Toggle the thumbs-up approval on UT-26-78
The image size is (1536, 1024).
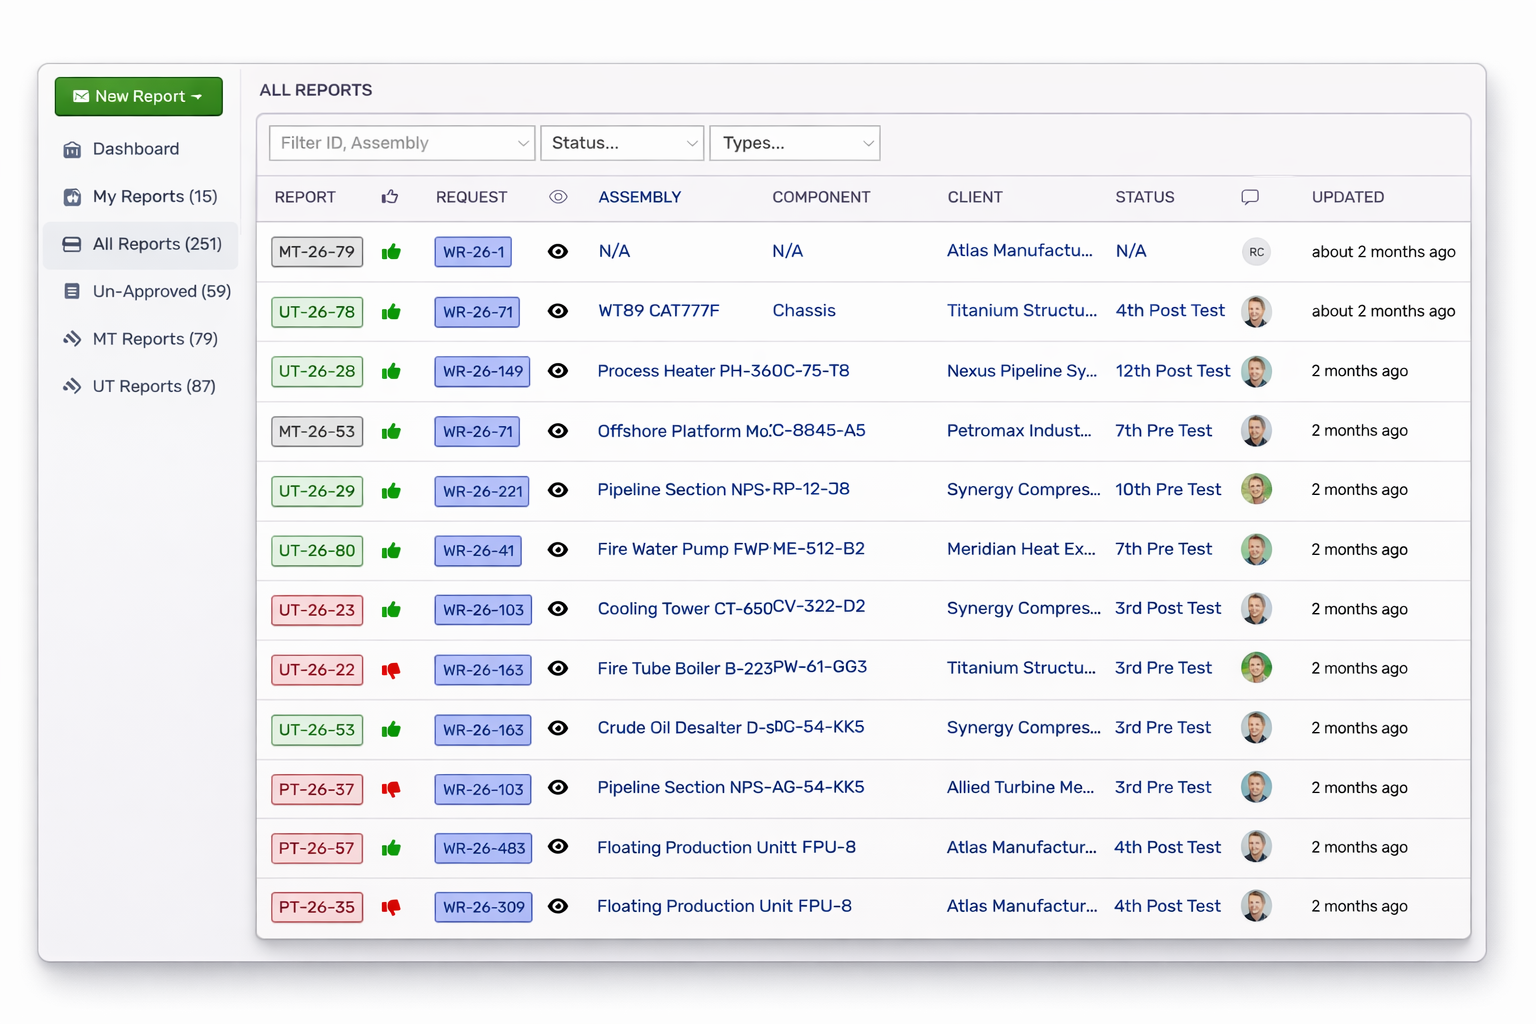[x=391, y=311]
